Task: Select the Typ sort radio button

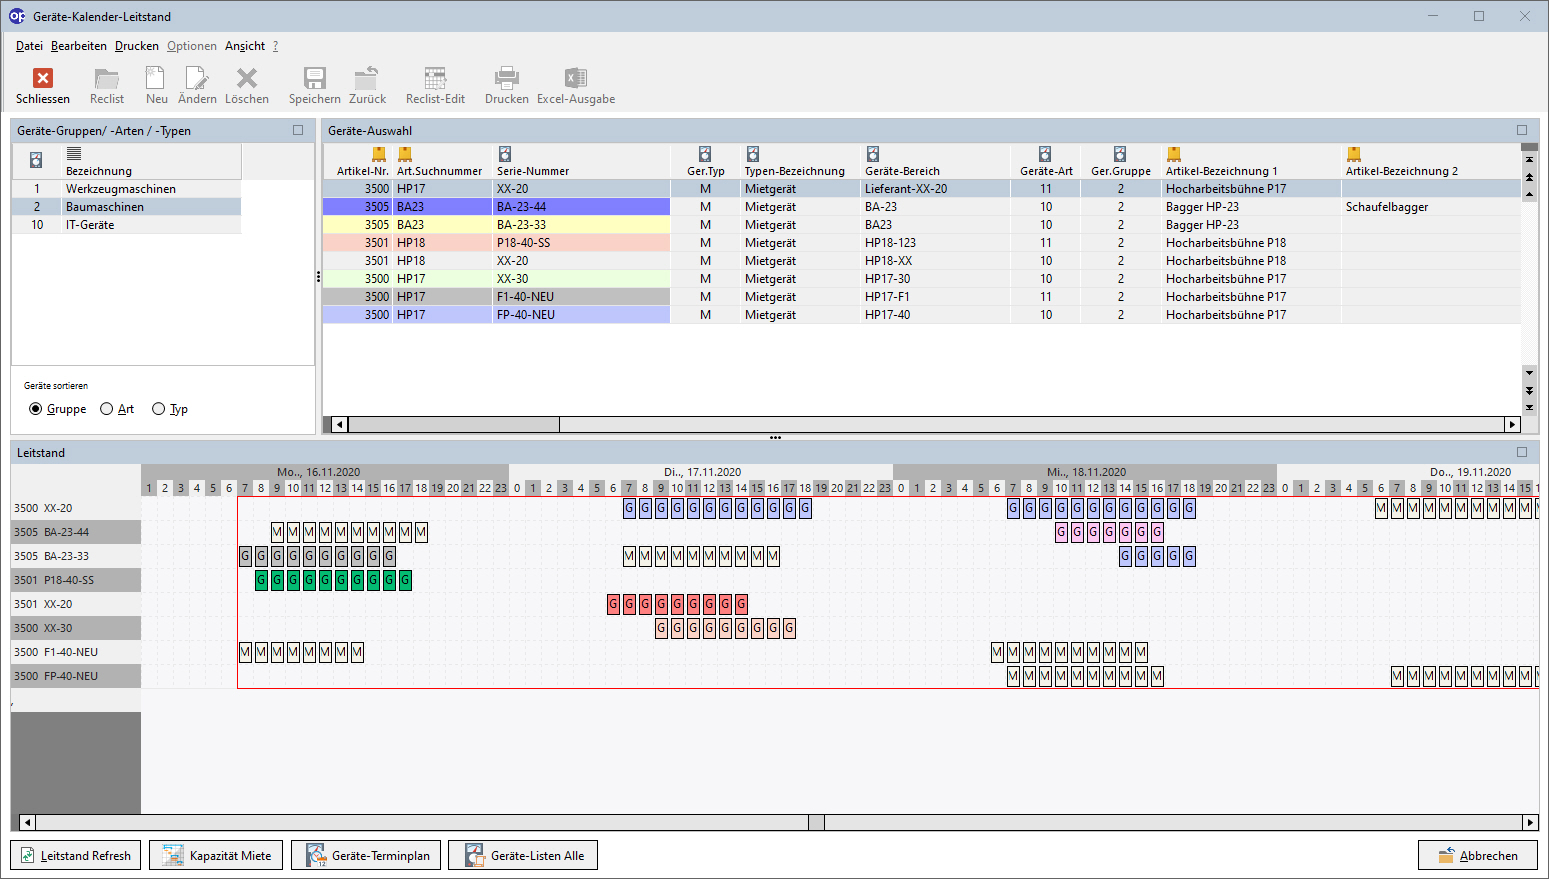Action: point(158,409)
